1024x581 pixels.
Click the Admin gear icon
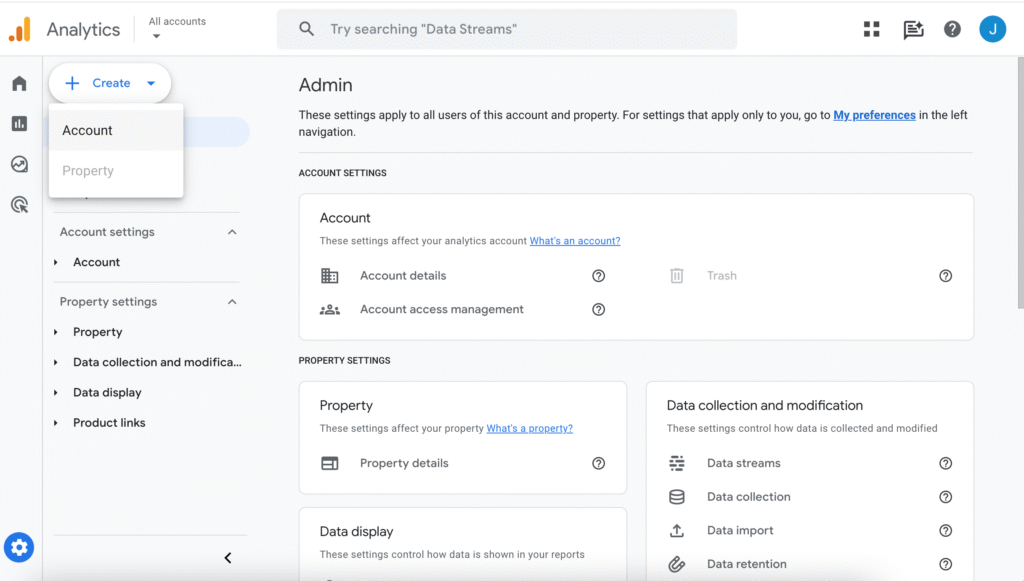pyautogui.click(x=19, y=547)
